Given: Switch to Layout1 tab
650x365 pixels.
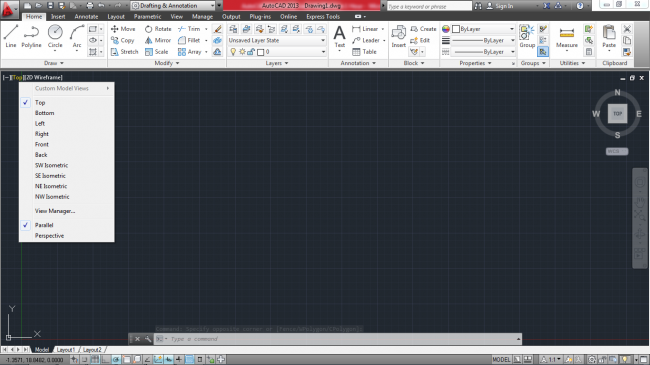Looking at the screenshot, I should point(65,350).
